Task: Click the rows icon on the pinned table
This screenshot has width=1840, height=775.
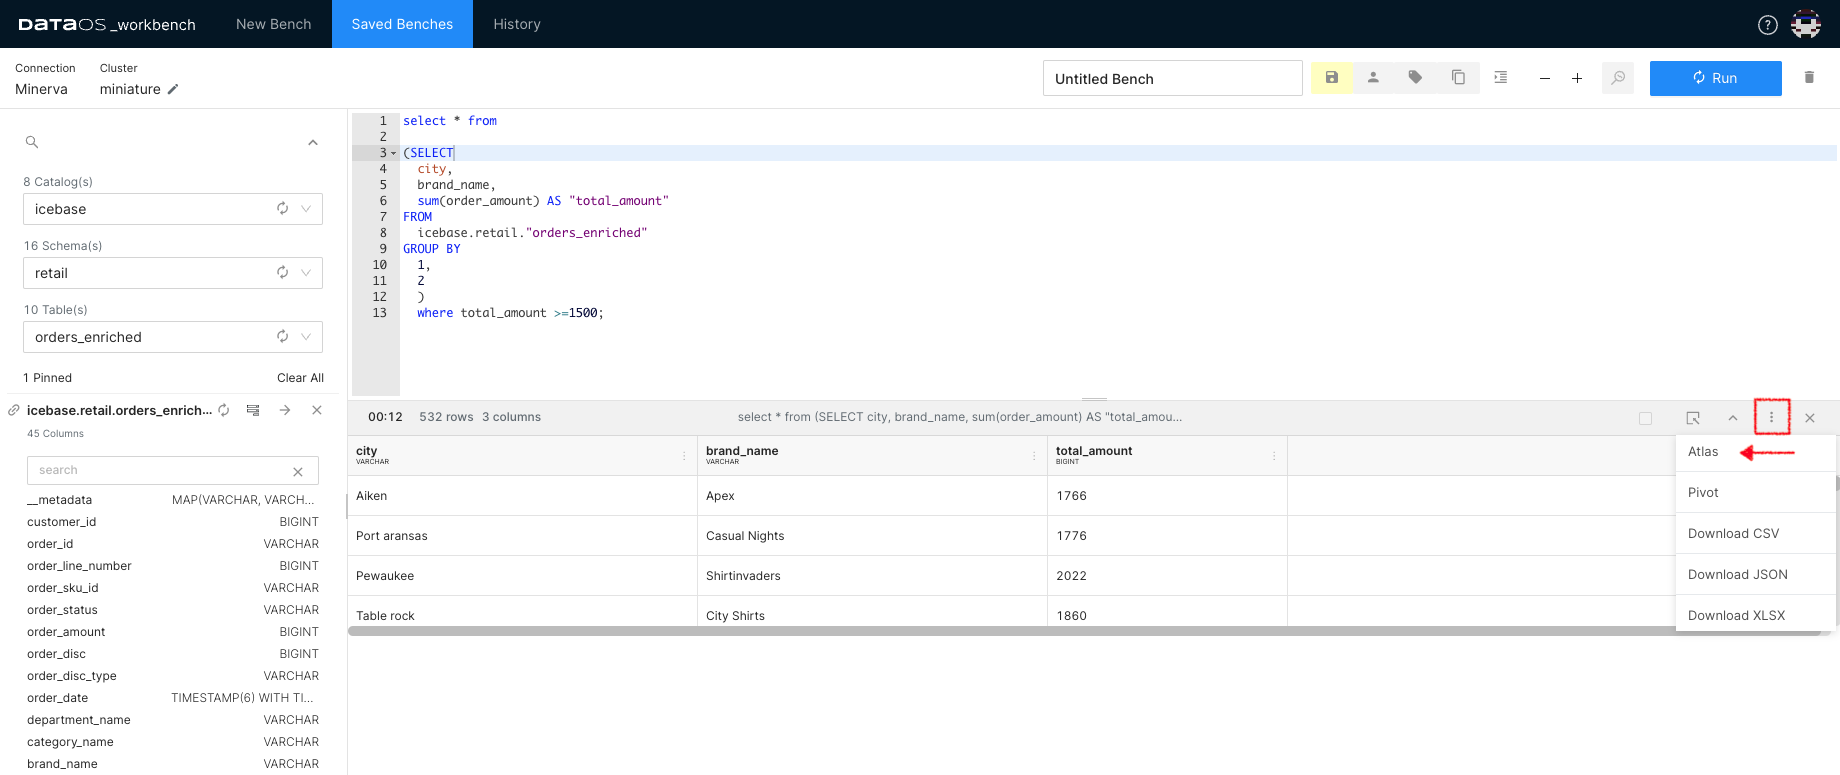Action: (x=253, y=410)
